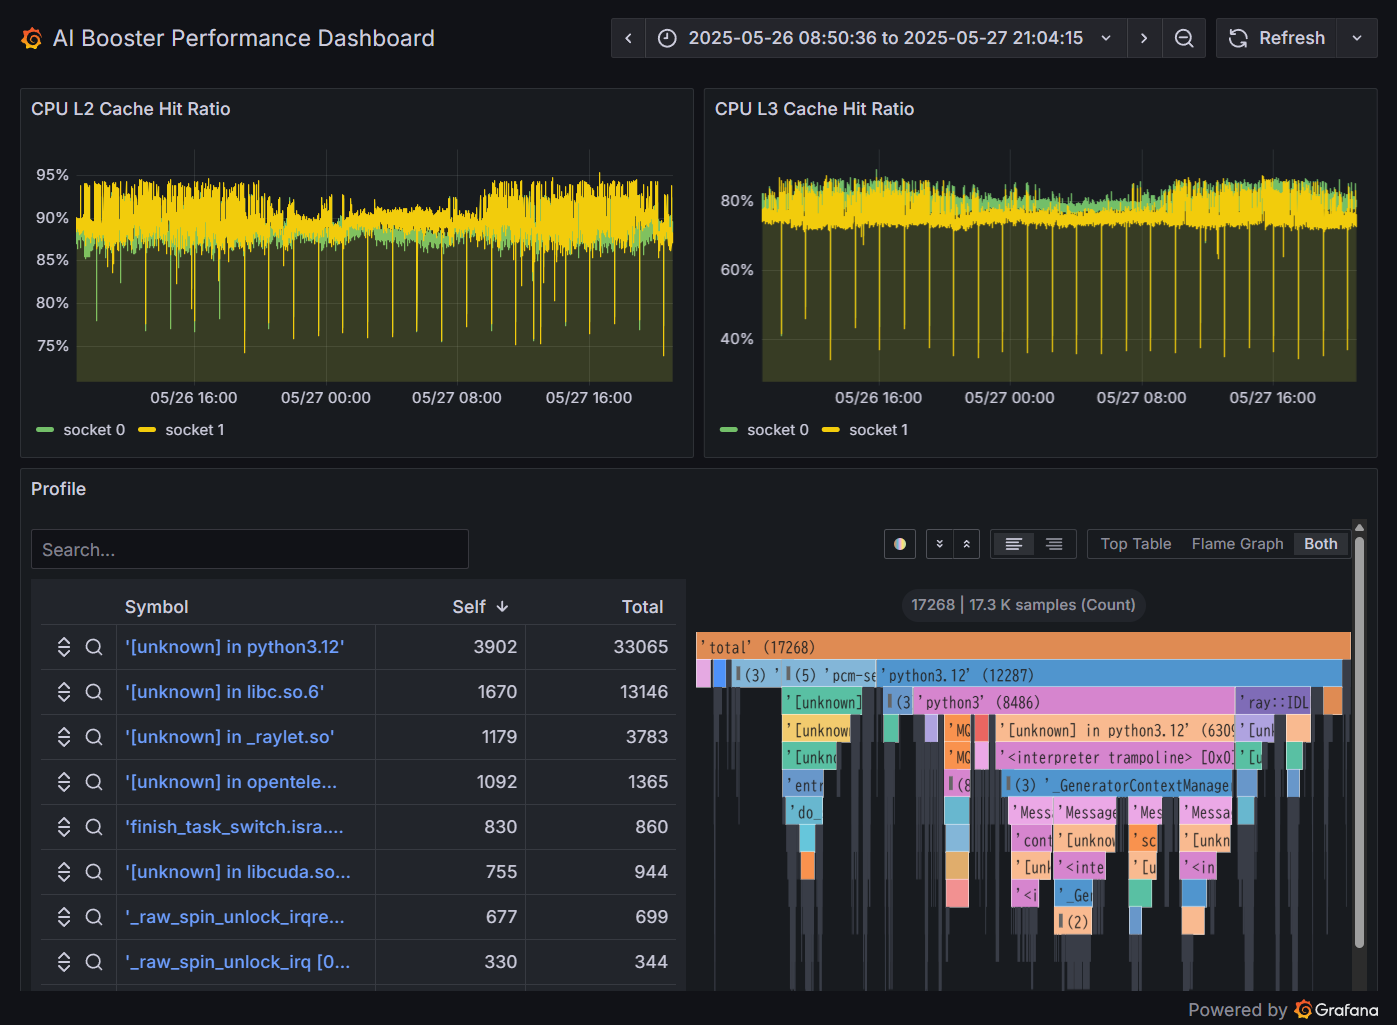The image size is (1397, 1025).
Task: Shift time range backward with left arrow
Action: click(628, 38)
